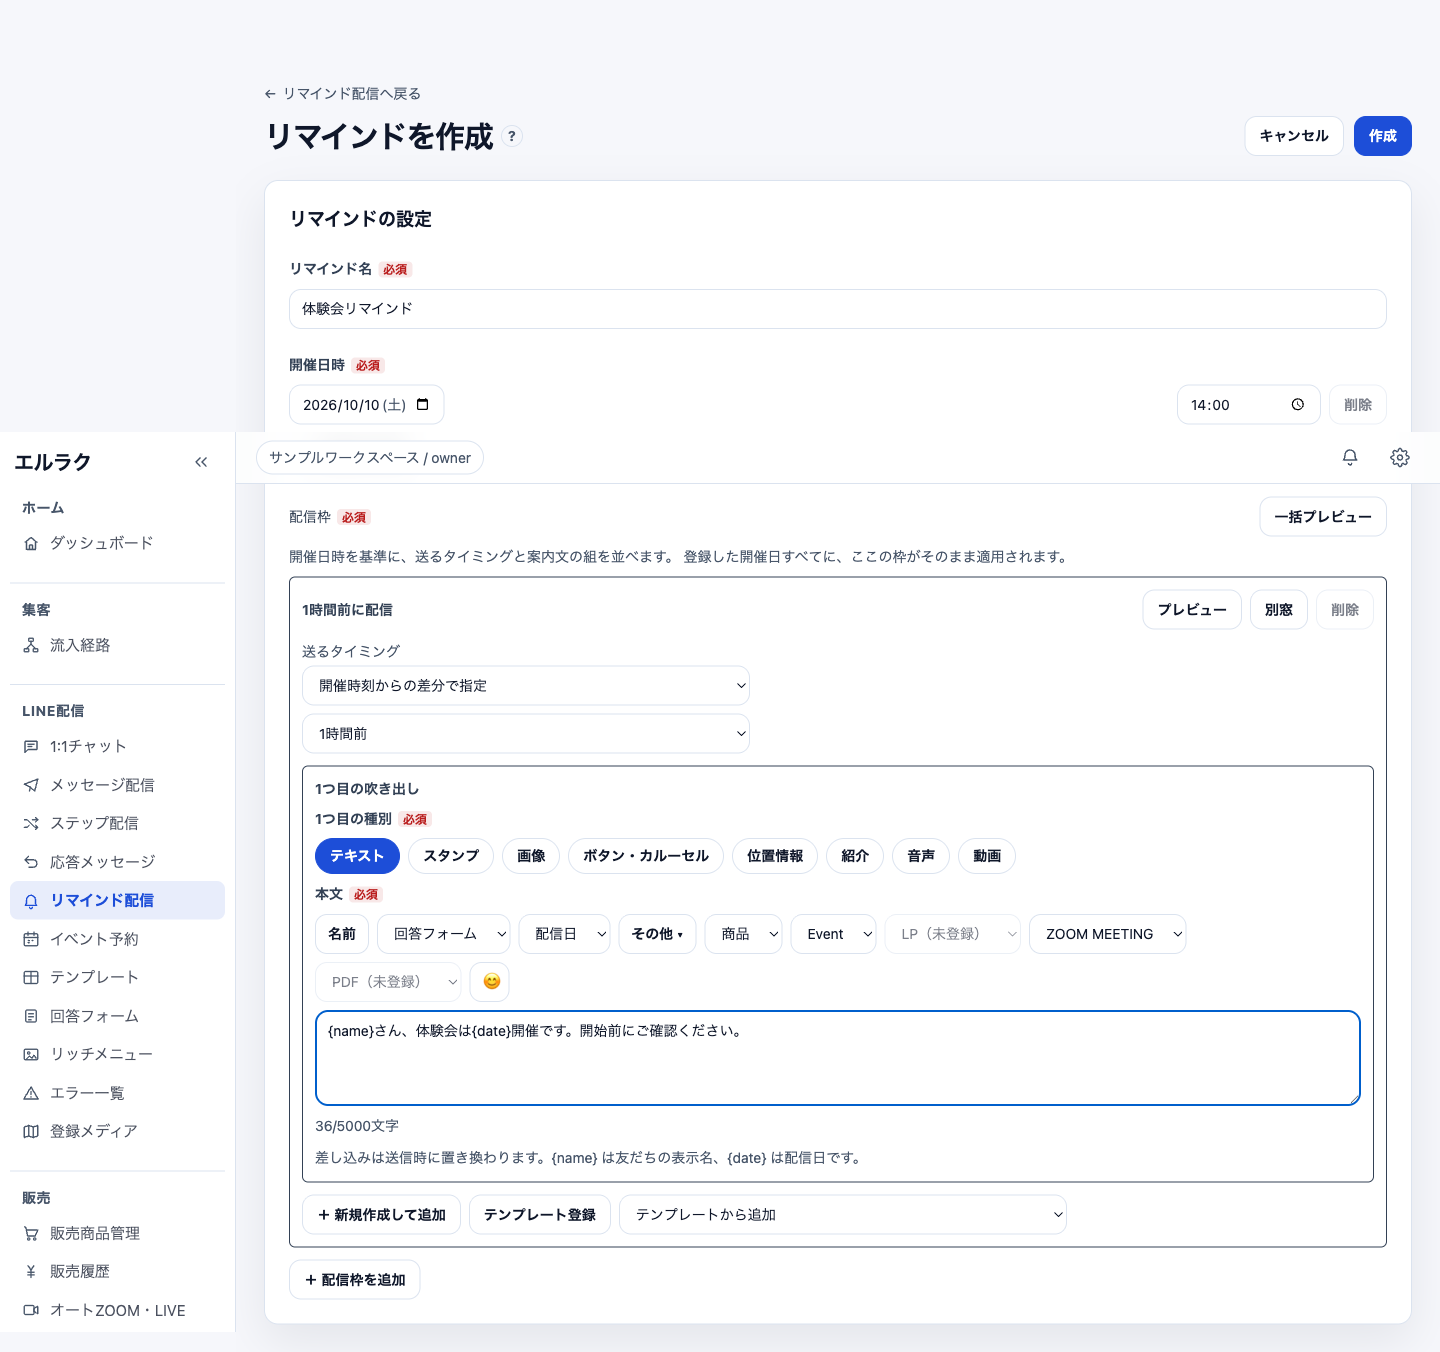This screenshot has width=1440, height=1352.
Task: Open the 1時間前 dropdown
Action: (x=526, y=734)
